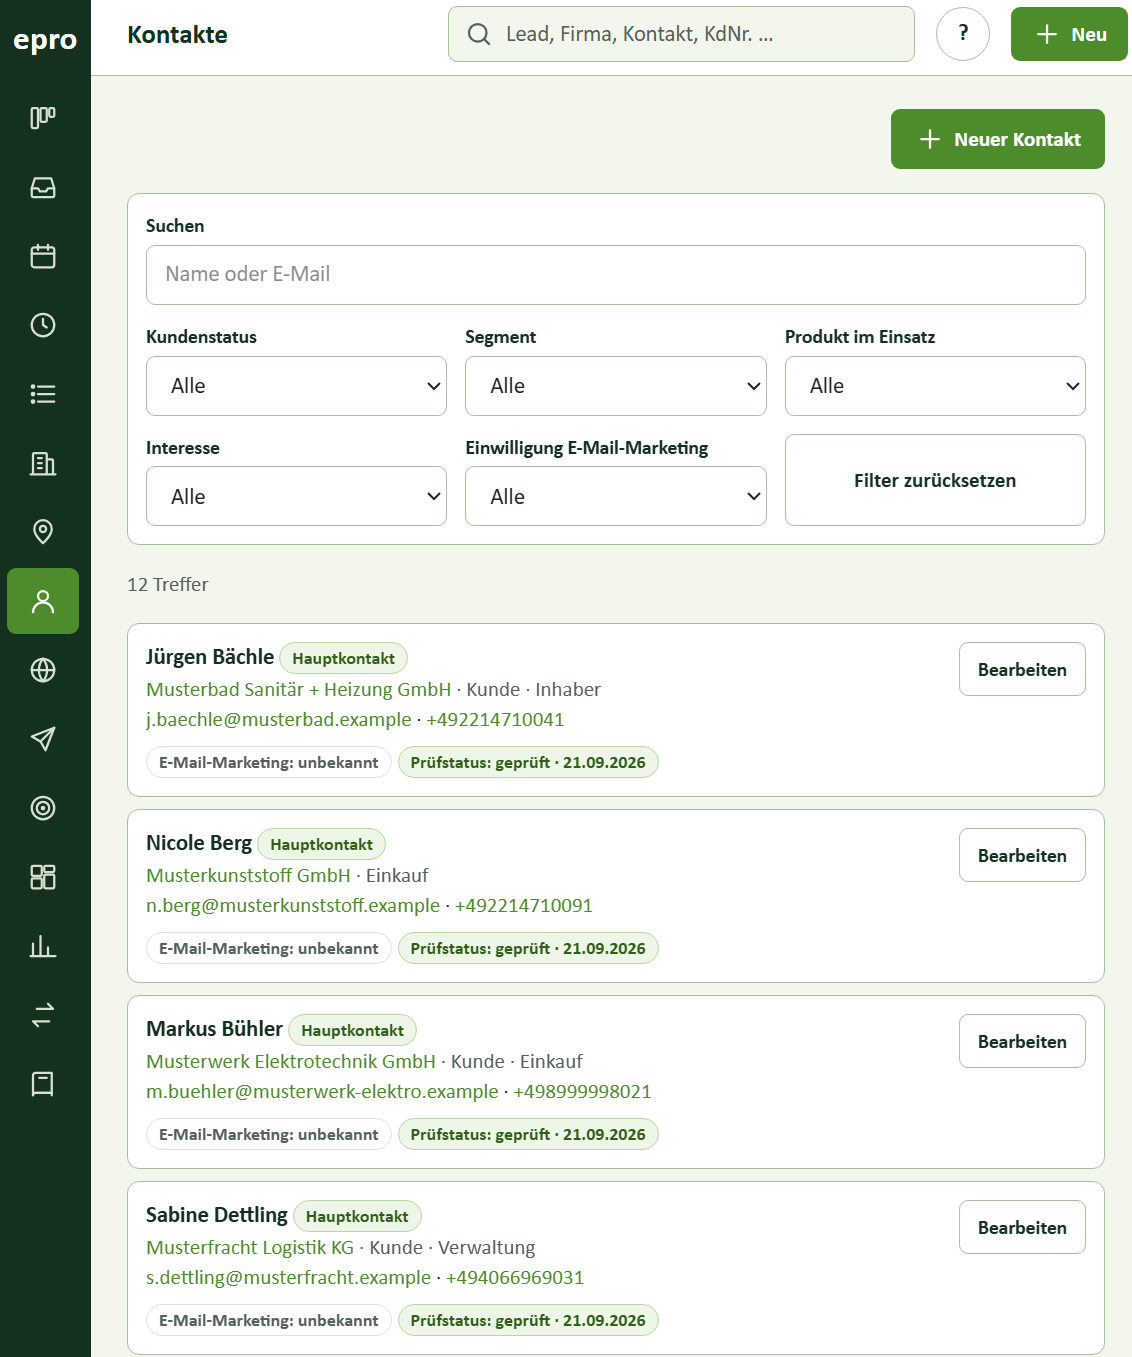This screenshot has height=1357, width=1132.
Task: Open the bar chart reports sidebar icon
Action: click(x=43, y=946)
